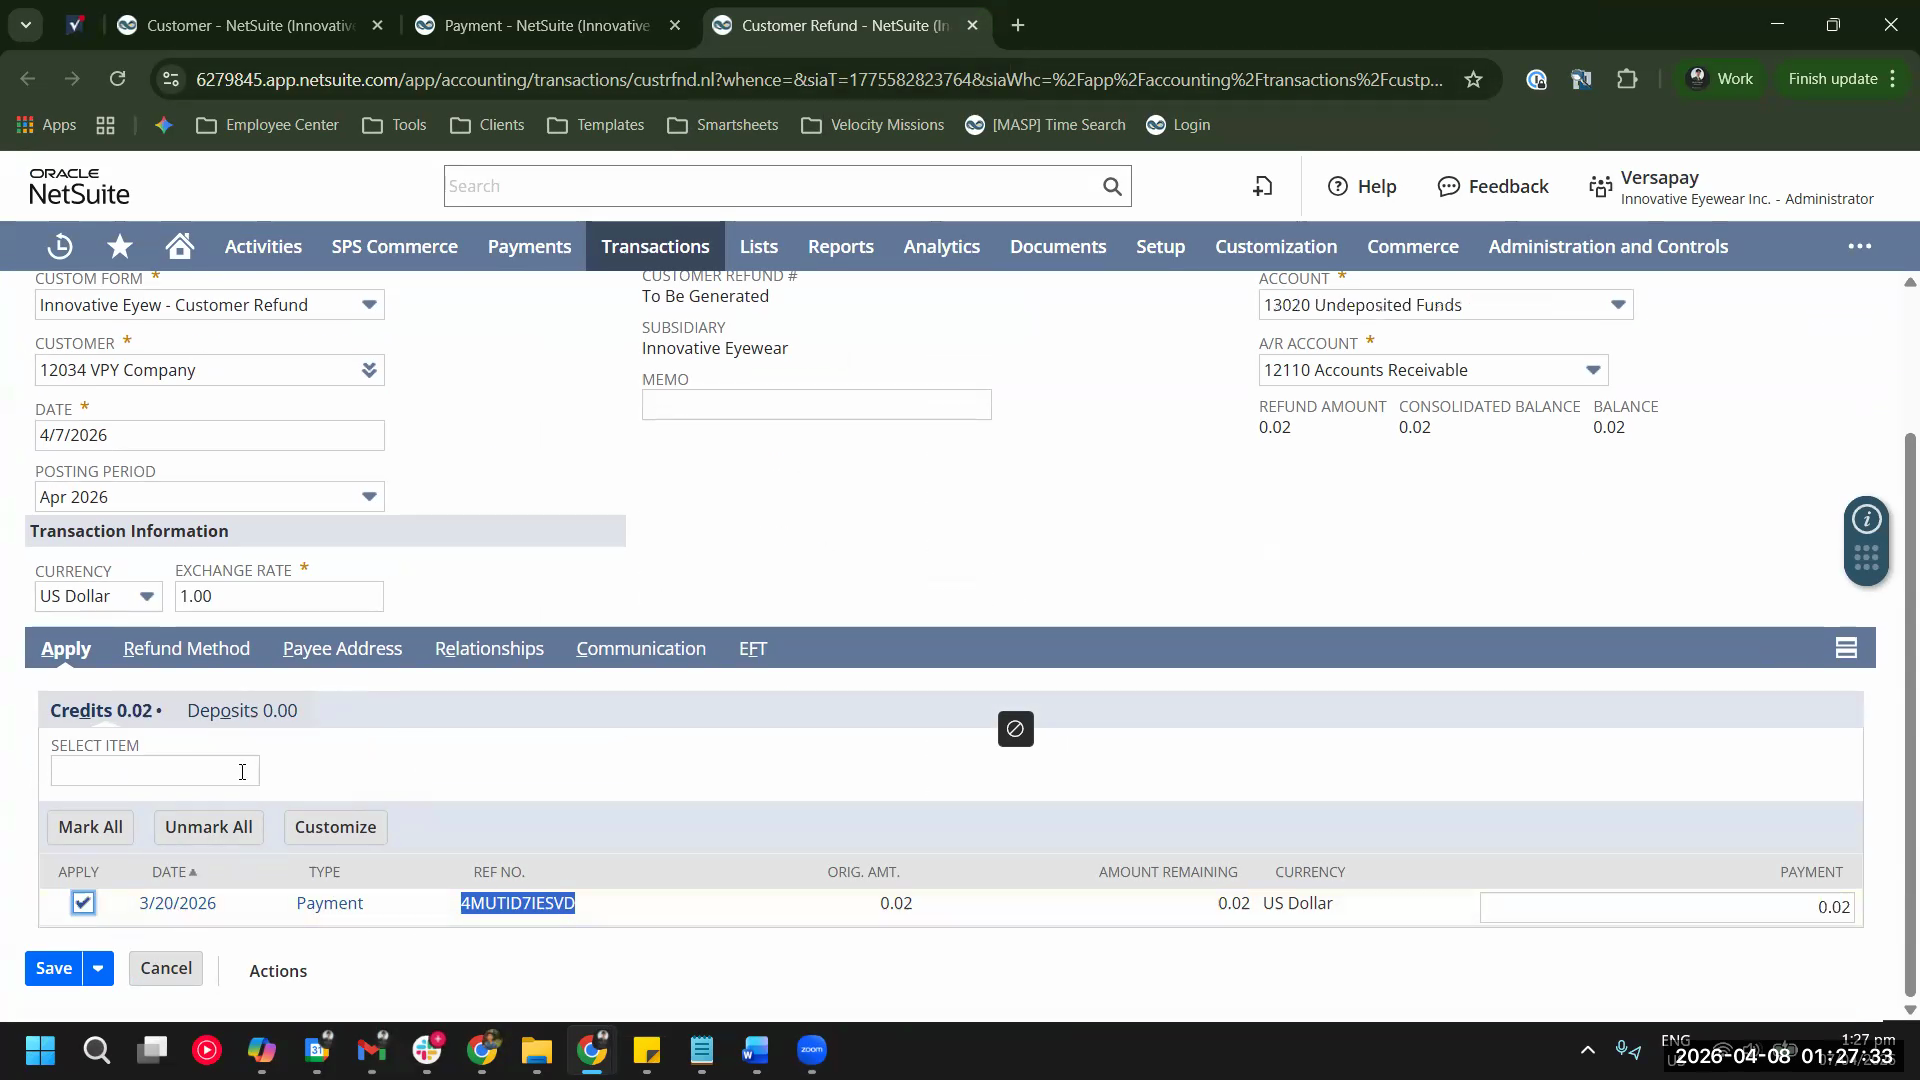Click the global search magnifier icon
Image resolution: width=1920 pixels, height=1080 pixels.
(x=1112, y=186)
